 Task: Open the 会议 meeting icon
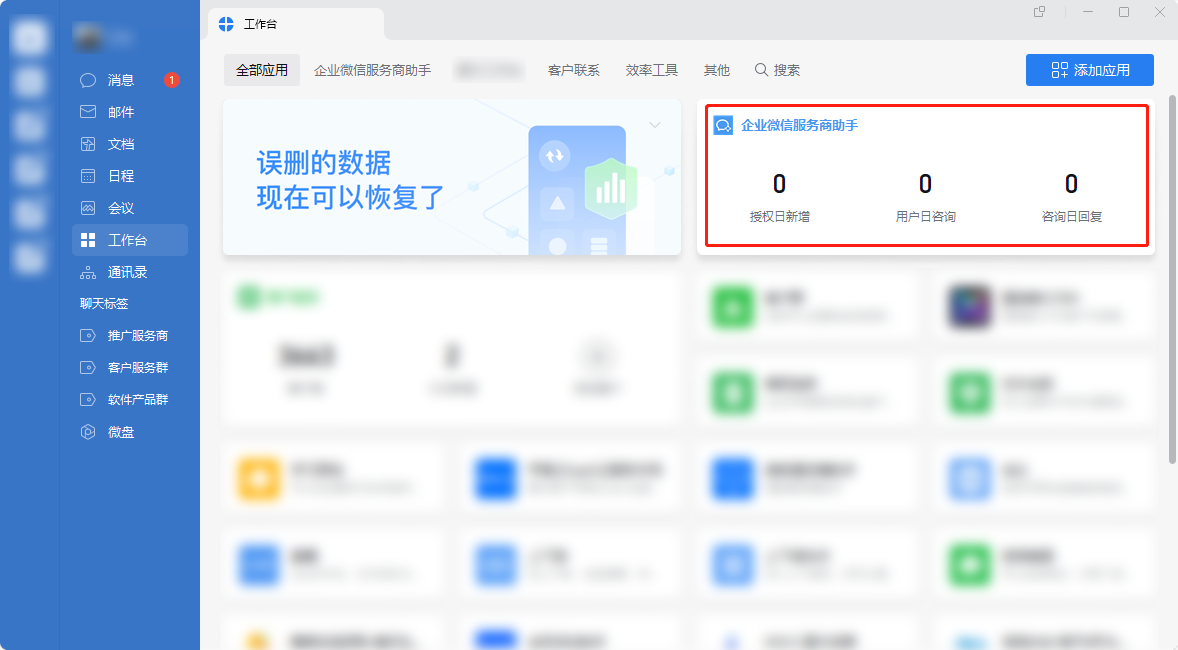click(88, 208)
